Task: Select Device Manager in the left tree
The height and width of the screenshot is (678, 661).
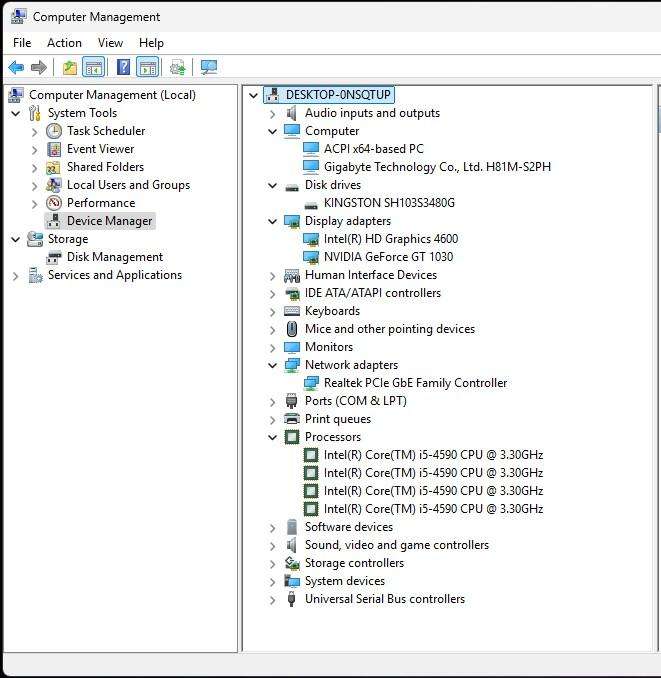Action: 100,221
